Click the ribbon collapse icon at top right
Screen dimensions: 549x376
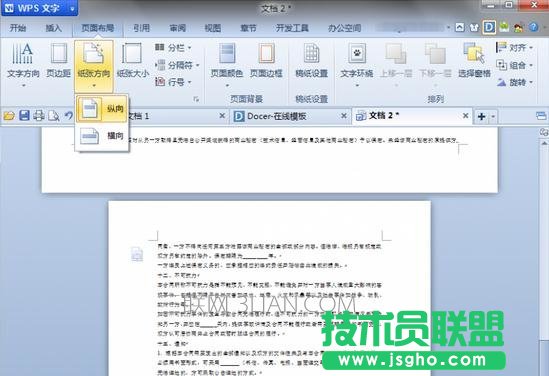460,27
